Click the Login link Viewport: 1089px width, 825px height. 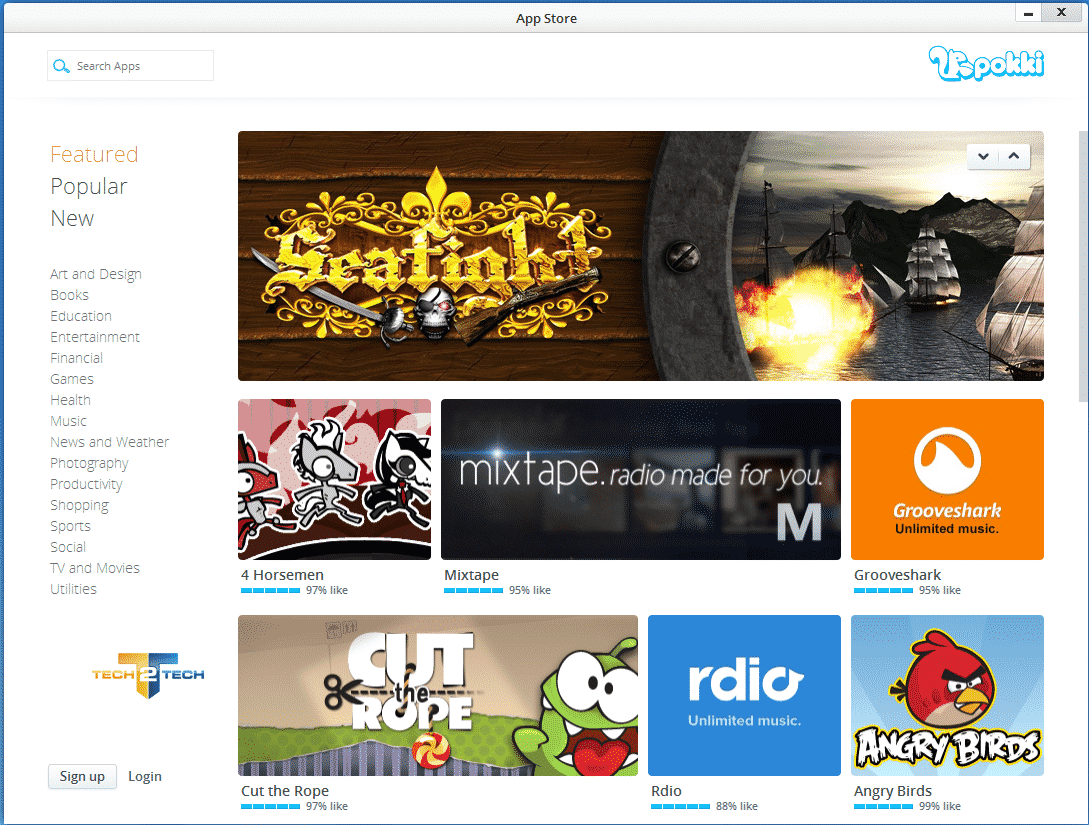(x=144, y=776)
